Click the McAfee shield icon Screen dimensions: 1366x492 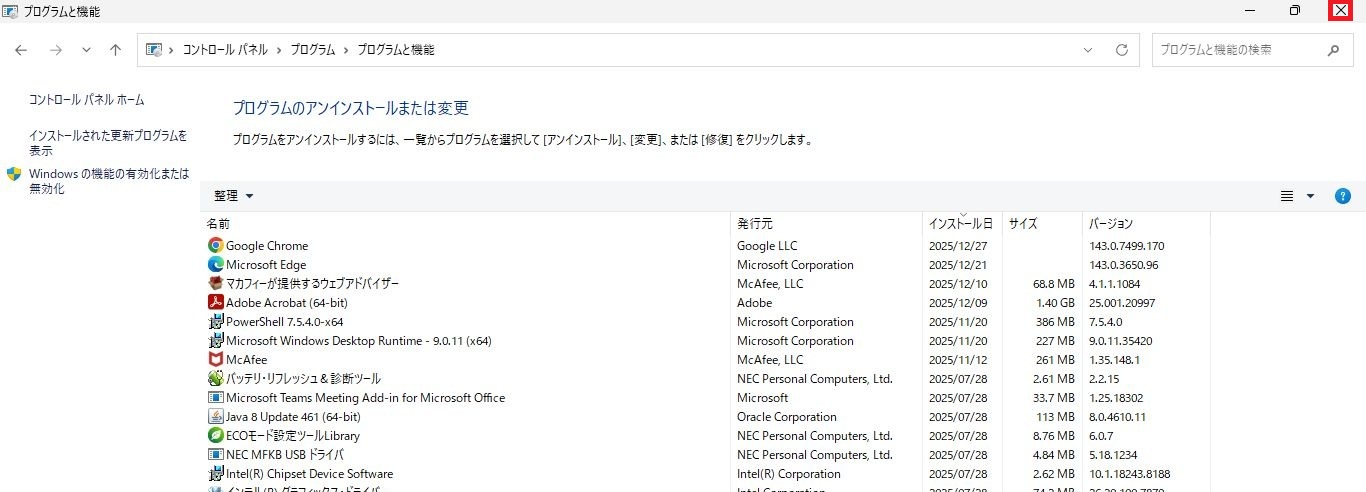(215, 360)
